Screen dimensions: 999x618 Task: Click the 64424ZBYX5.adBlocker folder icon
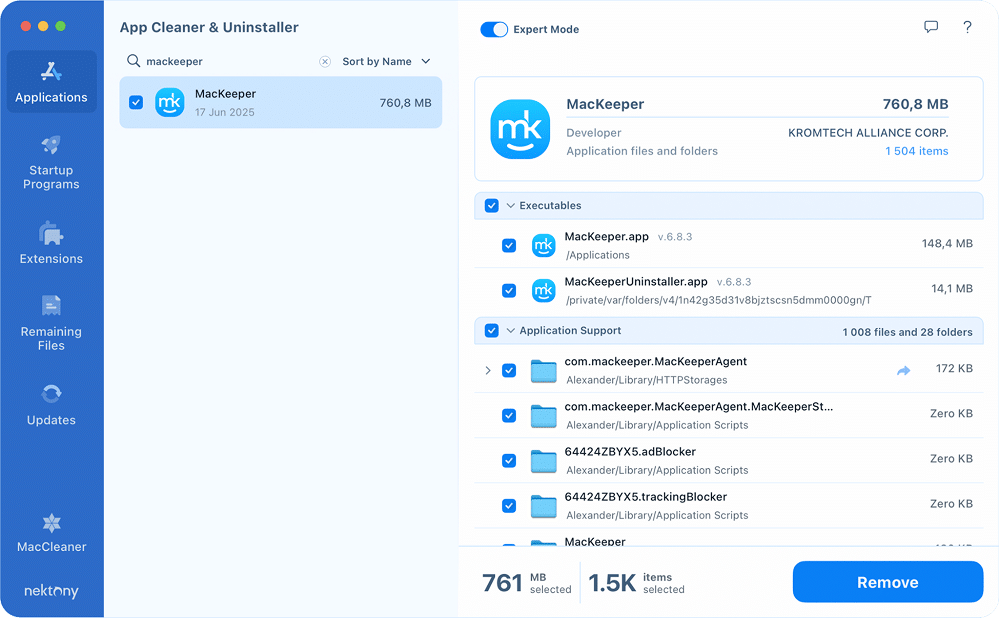click(543, 461)
